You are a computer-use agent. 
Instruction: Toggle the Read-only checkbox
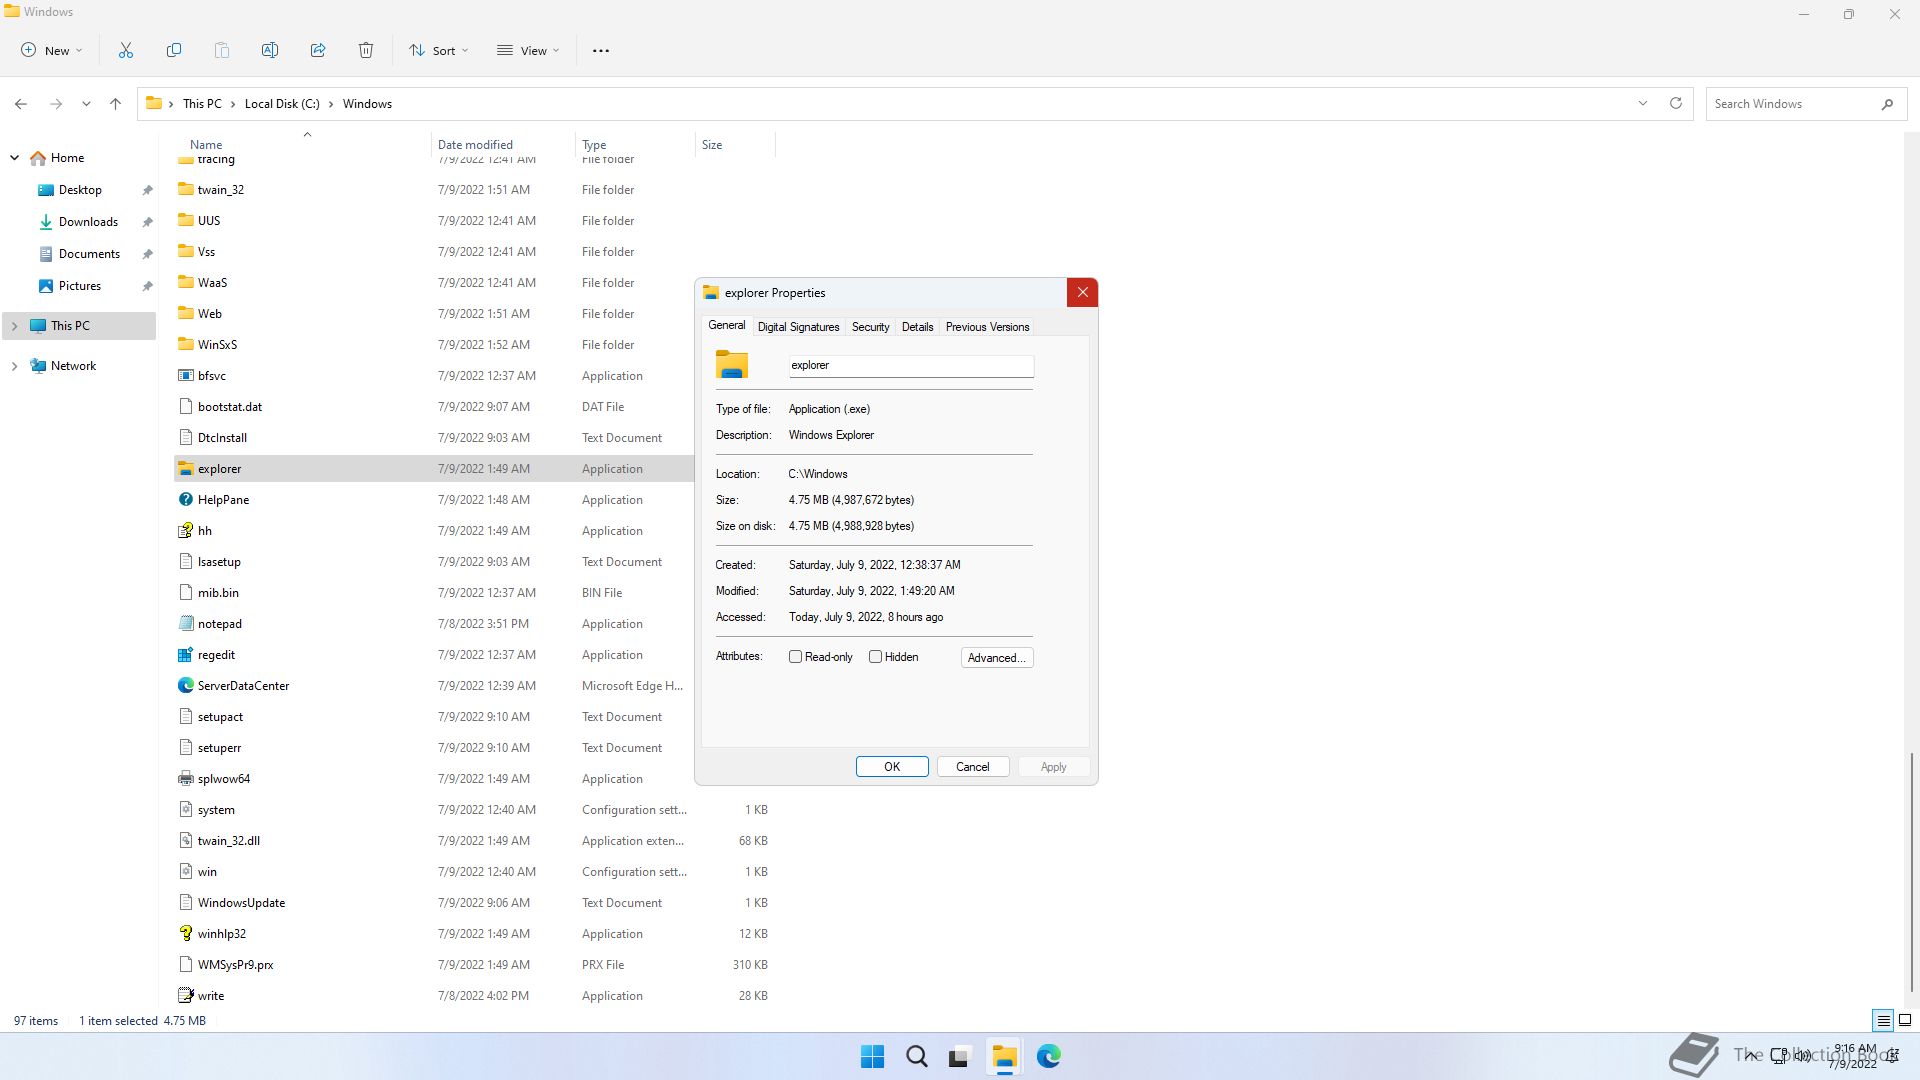(x=796, y=657)
